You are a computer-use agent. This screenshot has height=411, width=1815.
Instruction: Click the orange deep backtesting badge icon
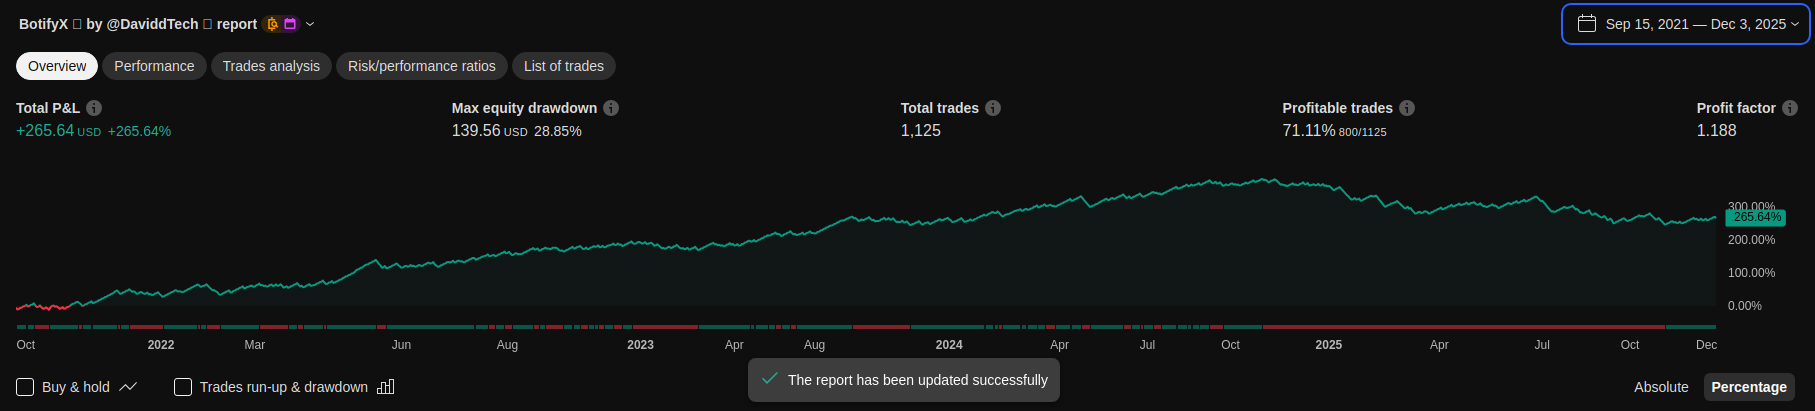[272, 24]
